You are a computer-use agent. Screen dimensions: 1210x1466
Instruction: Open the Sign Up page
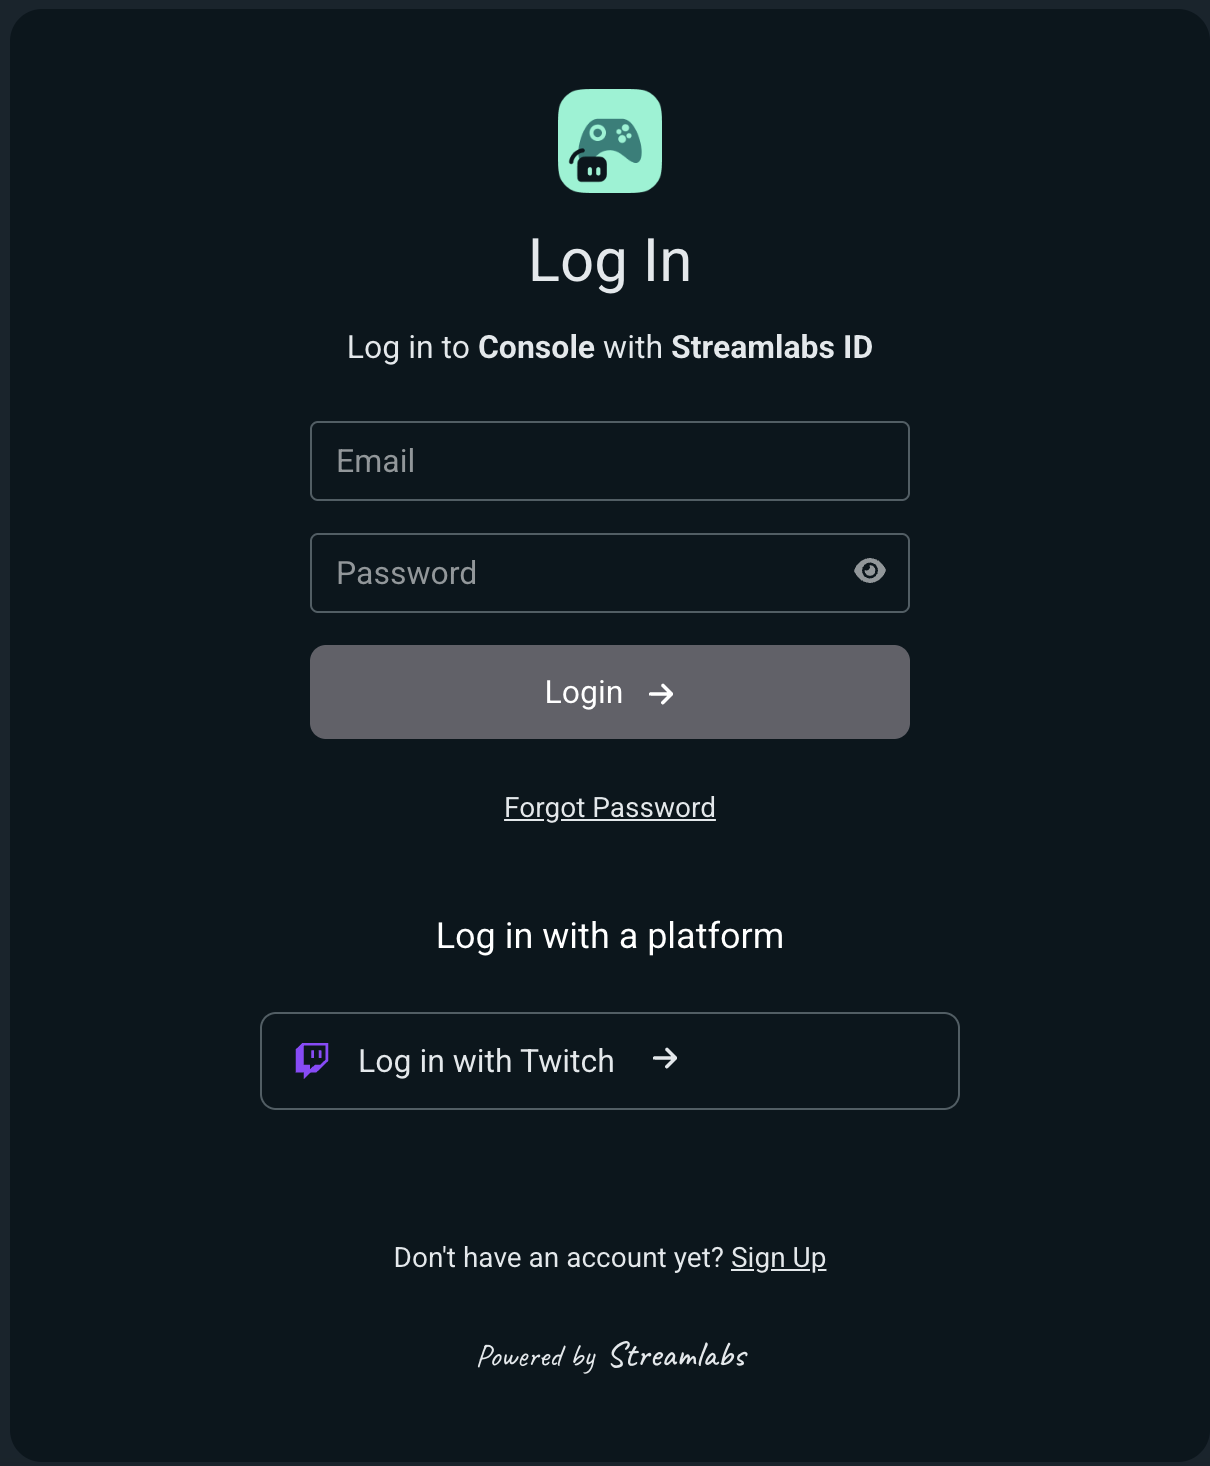pyautogui.click(x=779, y=1257)
